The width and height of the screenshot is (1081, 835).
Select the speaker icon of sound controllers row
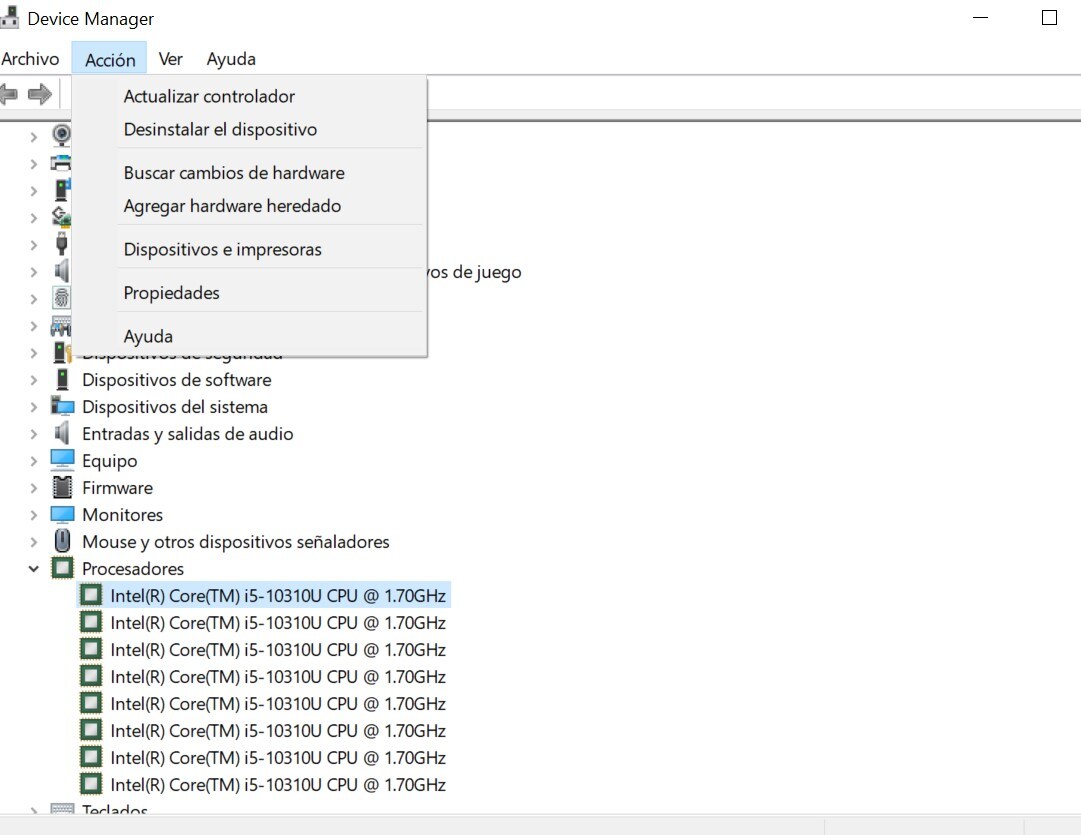pyautogui.click(x=61, y=271)
